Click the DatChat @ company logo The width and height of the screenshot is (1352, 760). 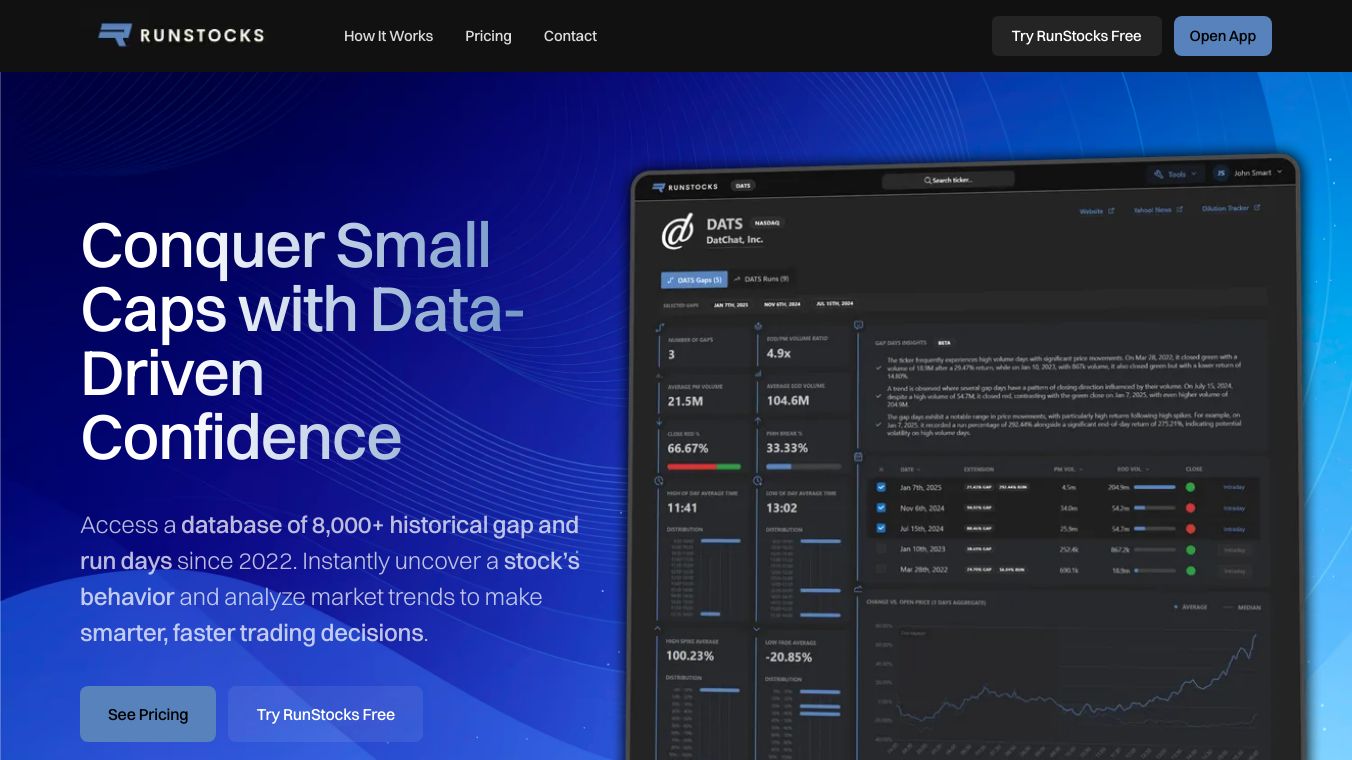(677, 233)
